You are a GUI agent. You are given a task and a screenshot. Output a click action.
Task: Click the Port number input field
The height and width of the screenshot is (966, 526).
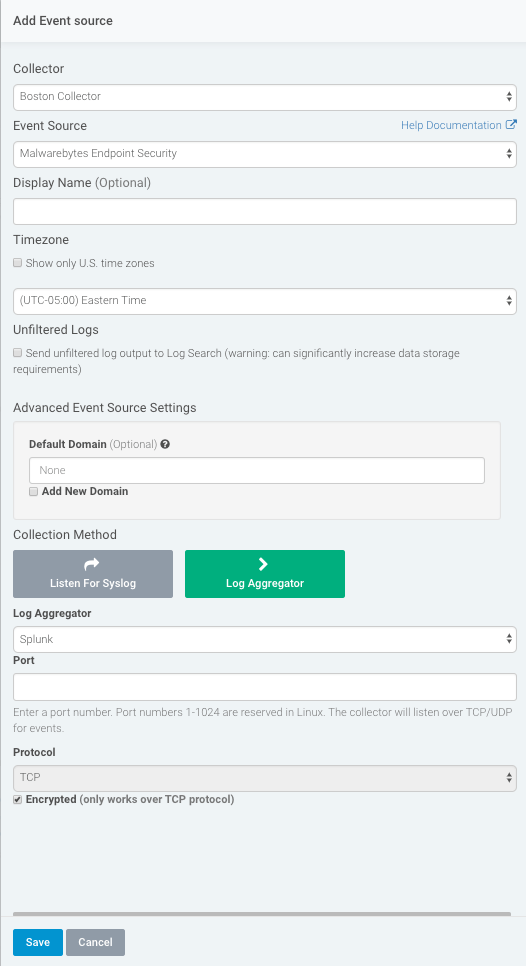pyautogui.click(x=265, y=687)
